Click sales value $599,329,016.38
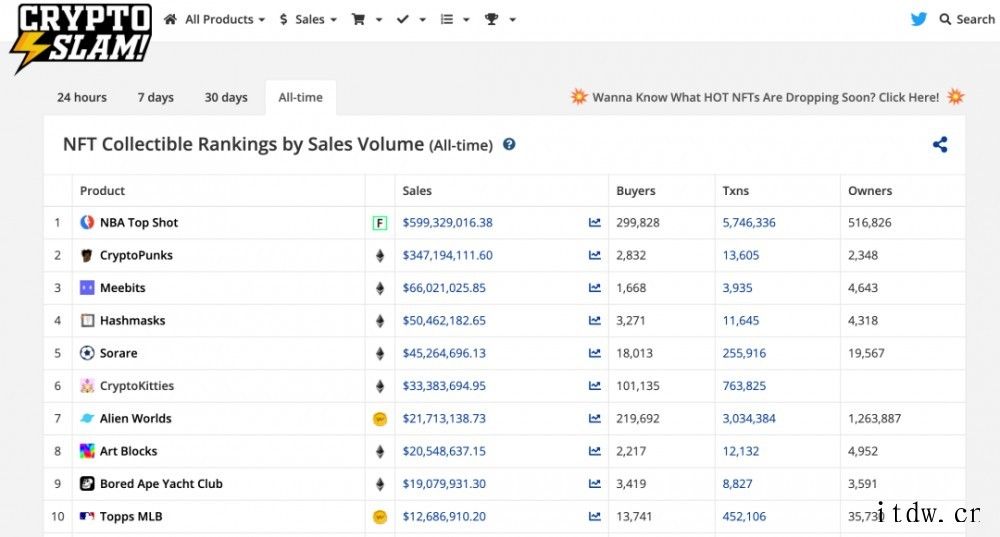 448,223
